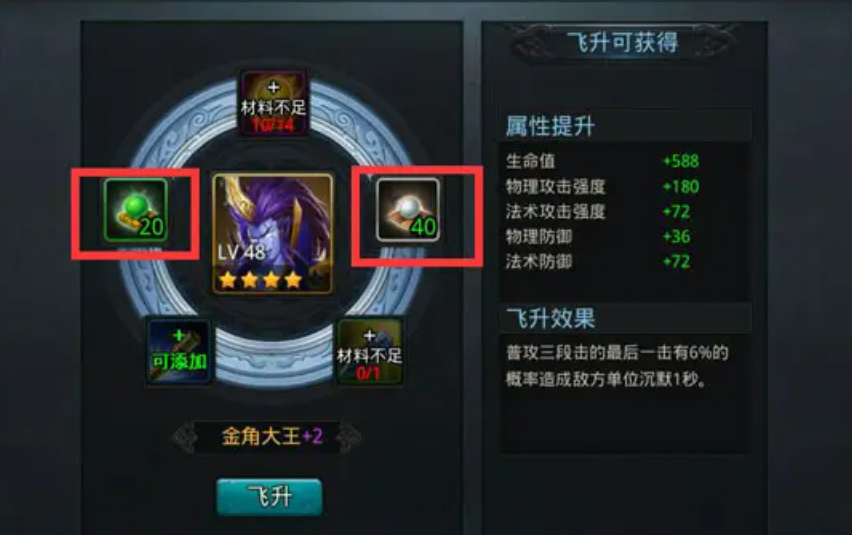Image resolution: width=852 pixels, height=535 pixels.
Task: Click the 物理攻击强度 +180 row
Action: click(603, 186)
